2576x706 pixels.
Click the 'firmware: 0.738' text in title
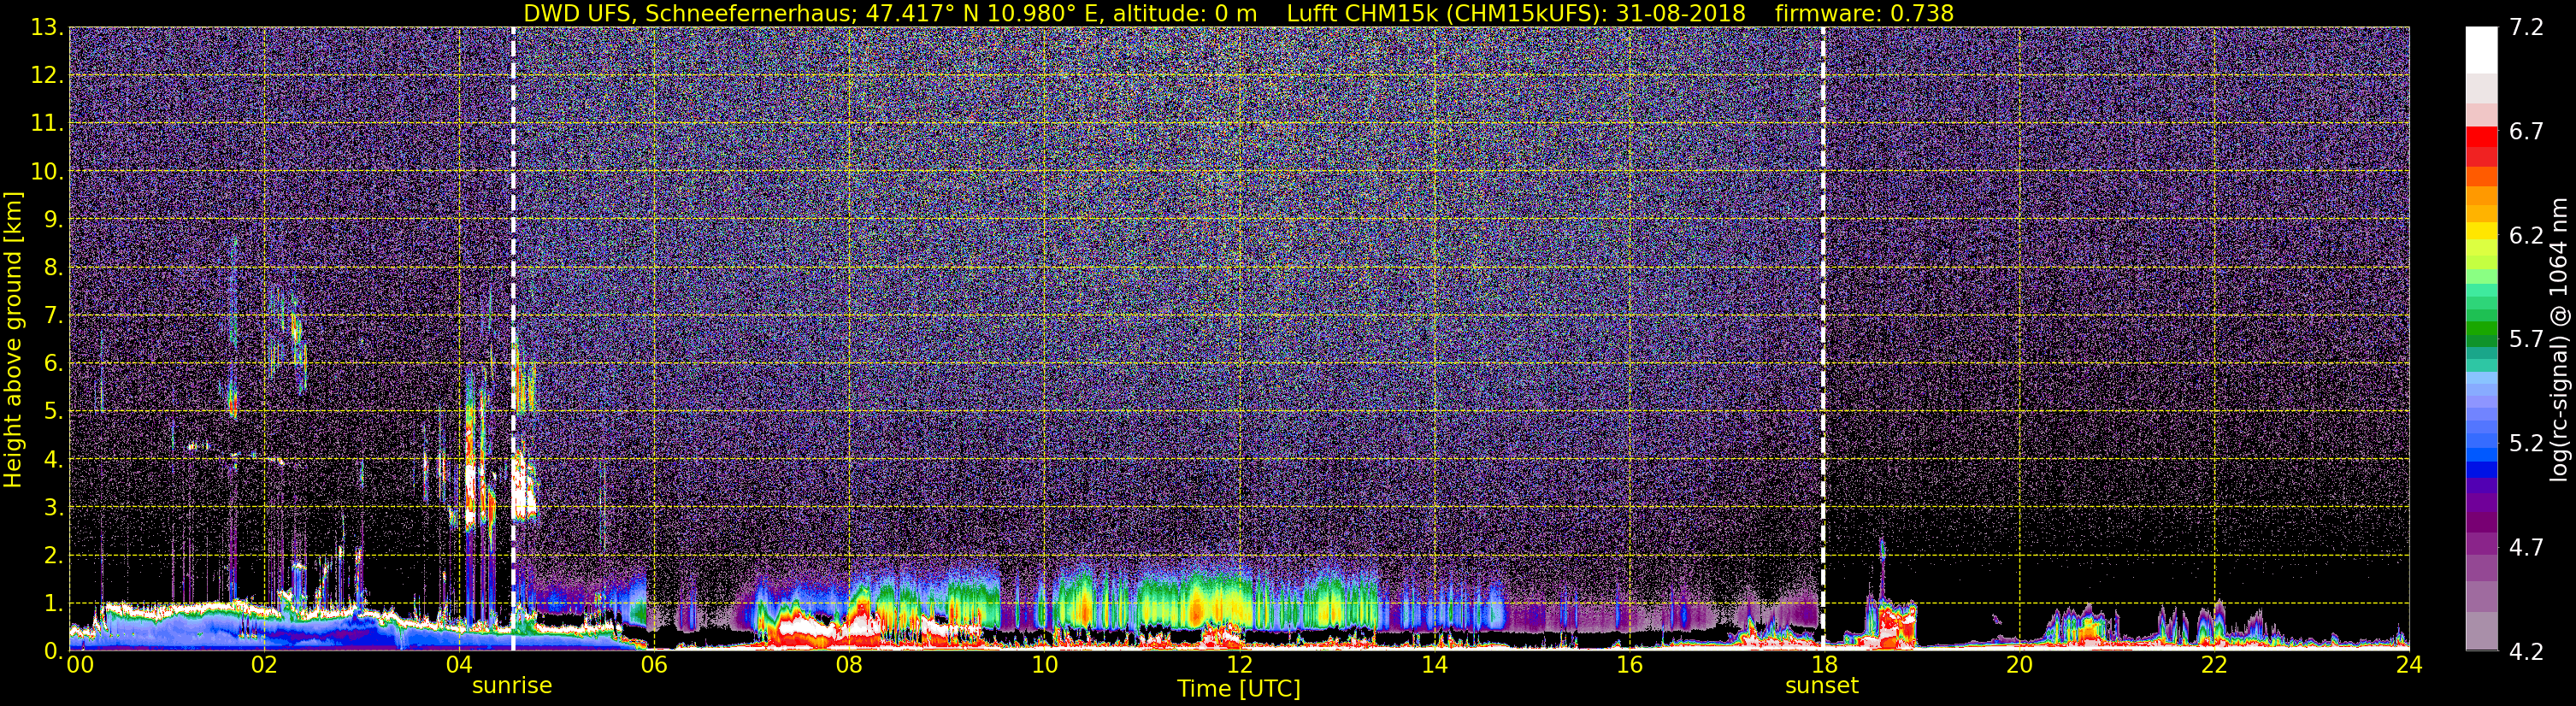point(1864,14)
